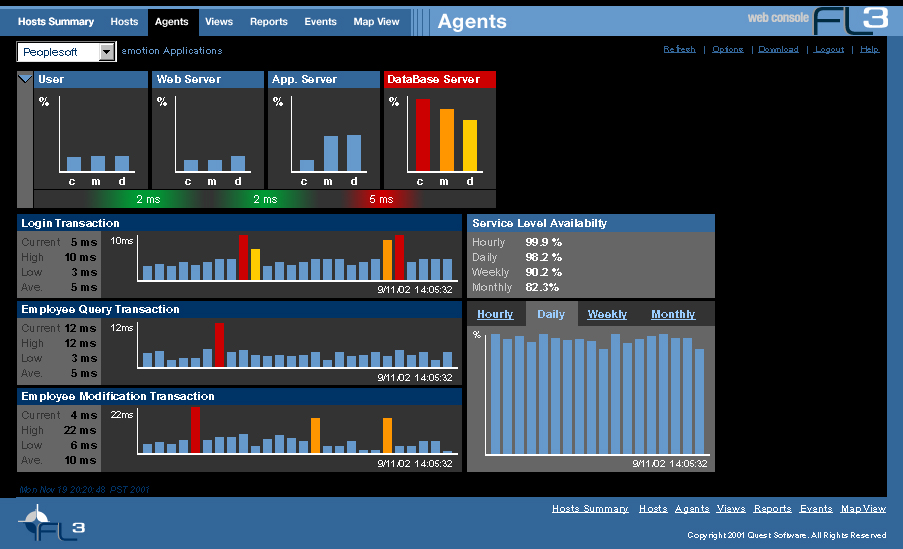Switch to the Hosts tab

coord(124,22)
